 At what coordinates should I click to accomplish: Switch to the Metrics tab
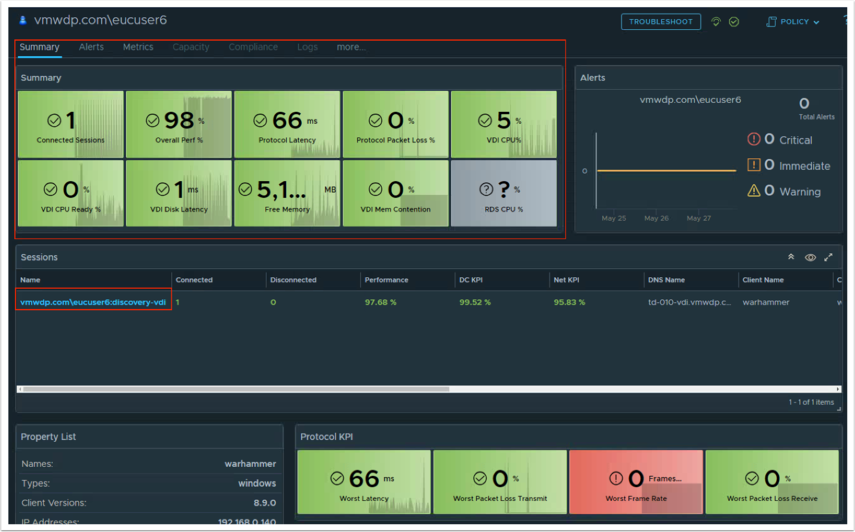click(138, 47)
